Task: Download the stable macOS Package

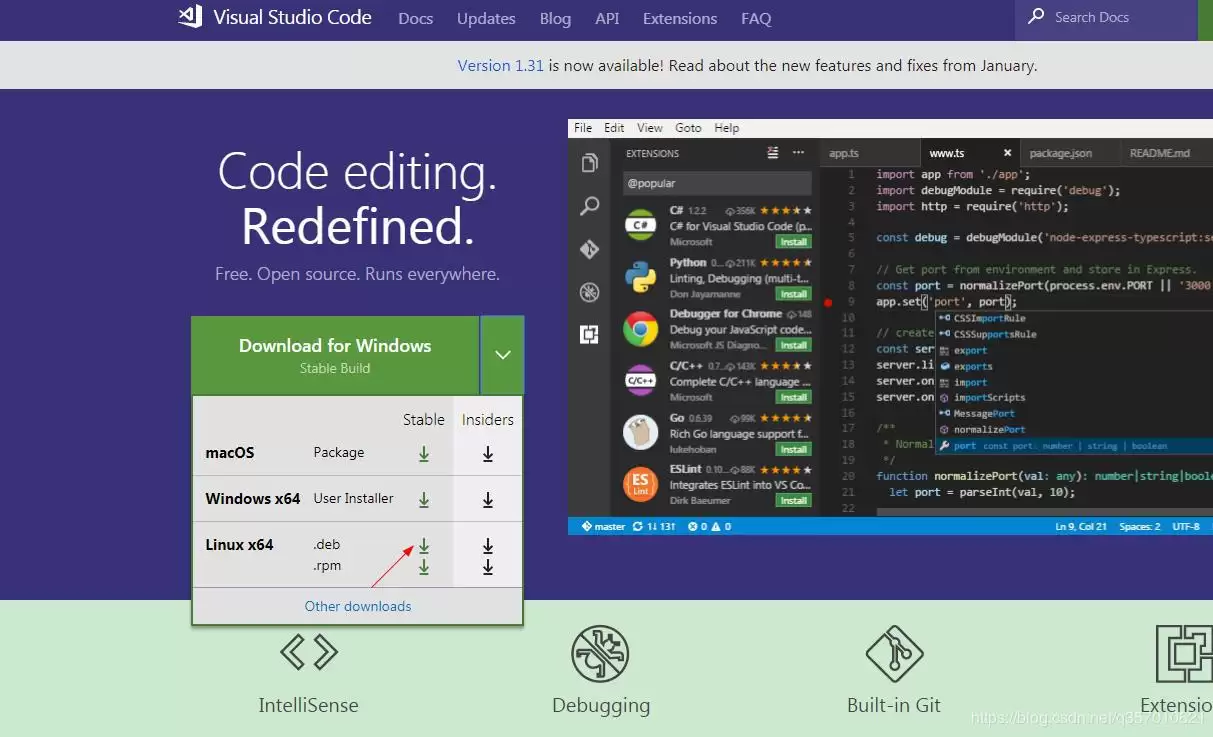Action: [x=423, y=452]
